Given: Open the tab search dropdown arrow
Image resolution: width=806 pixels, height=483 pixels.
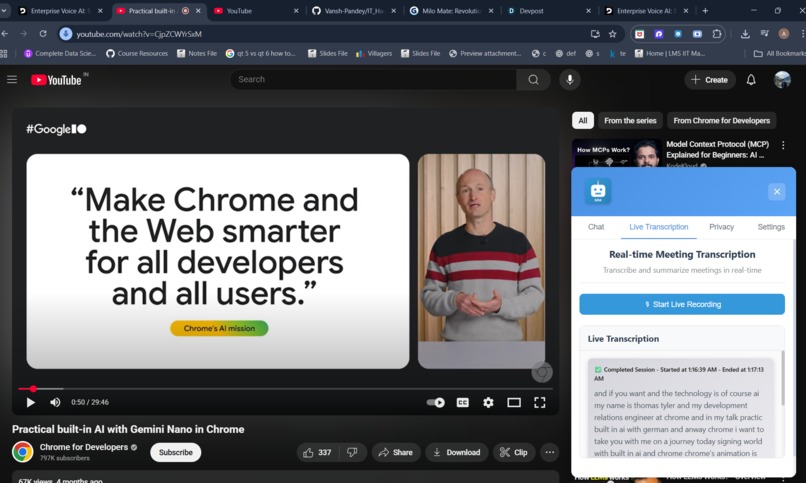Looking at the screenshot, I should pos(4,10).
